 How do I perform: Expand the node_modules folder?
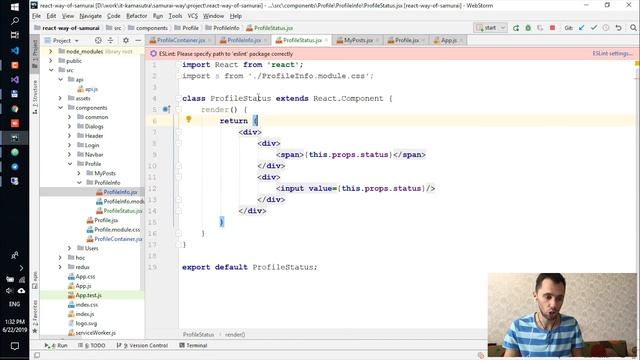pyautogui.click(x=51, y=51)
